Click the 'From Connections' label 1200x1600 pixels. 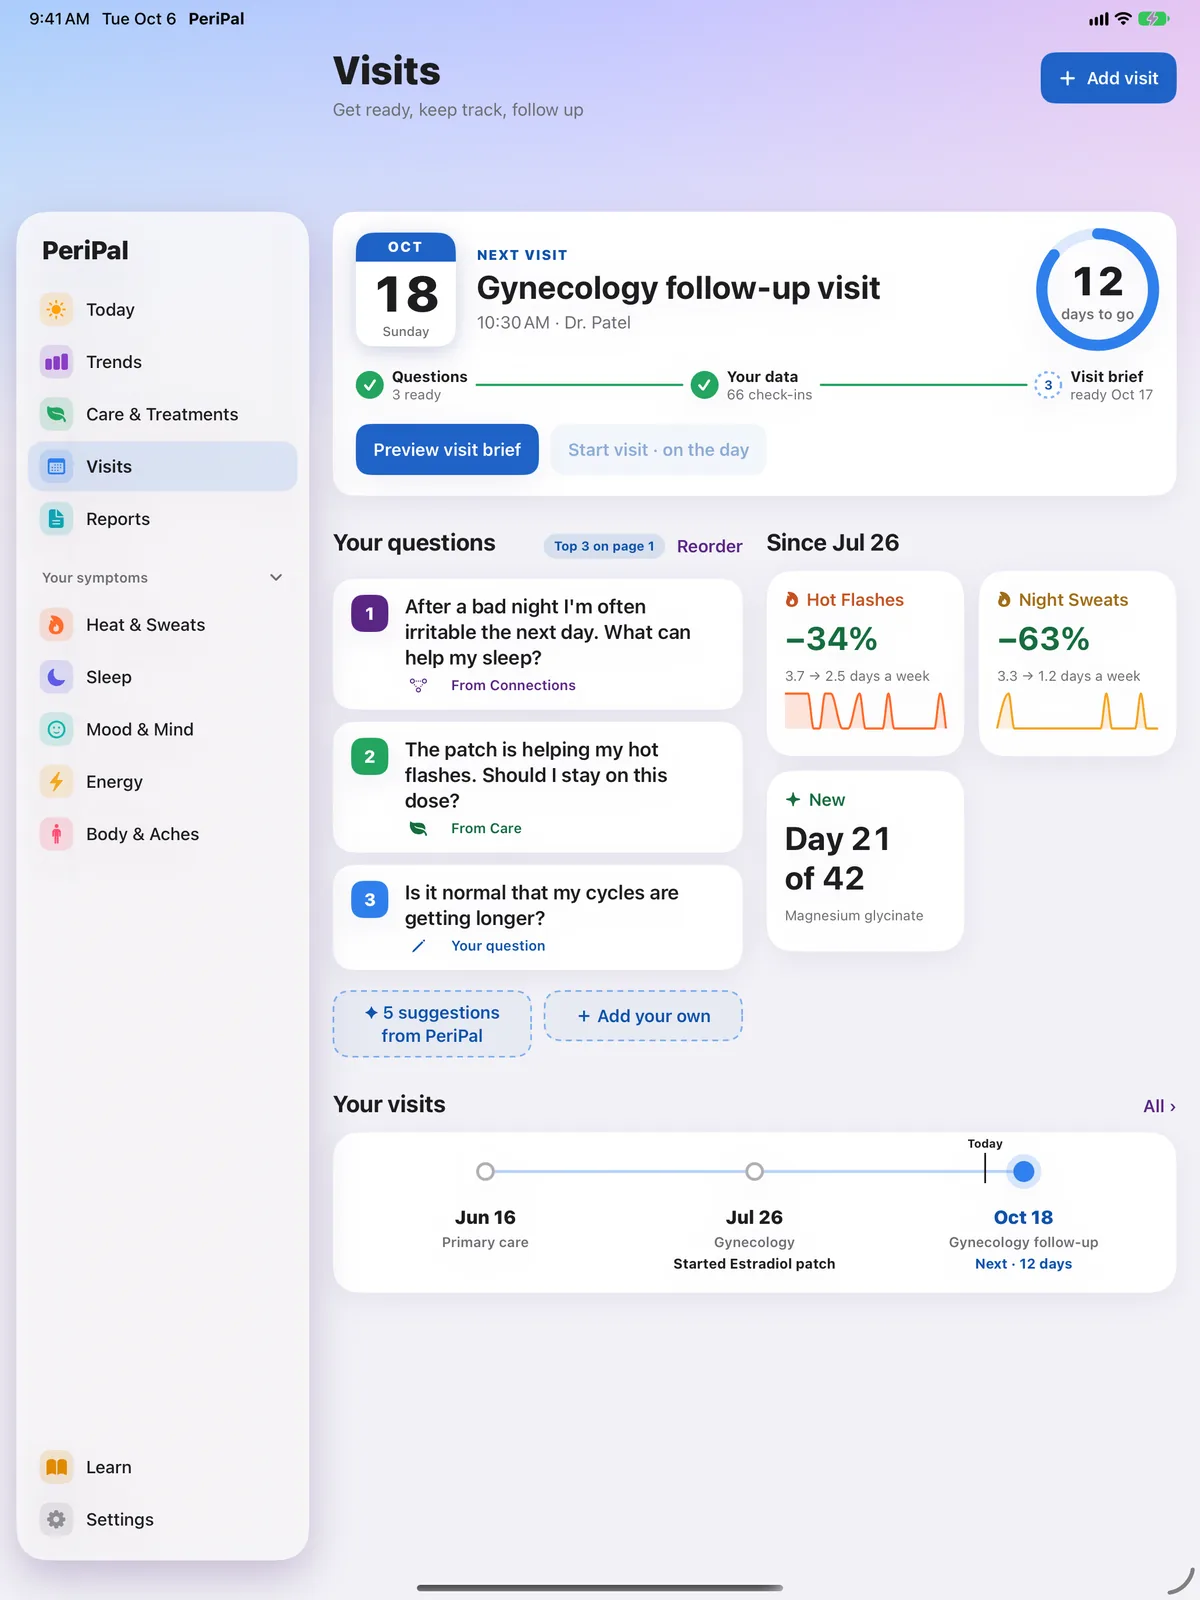pyautogui.click(x=513, y=685)
